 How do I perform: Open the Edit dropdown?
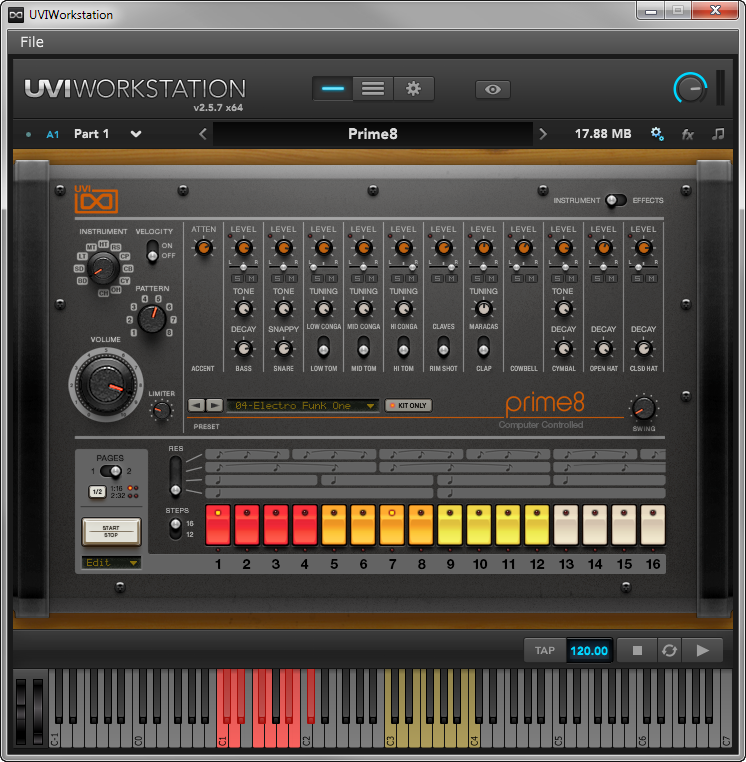coord(111,563)
